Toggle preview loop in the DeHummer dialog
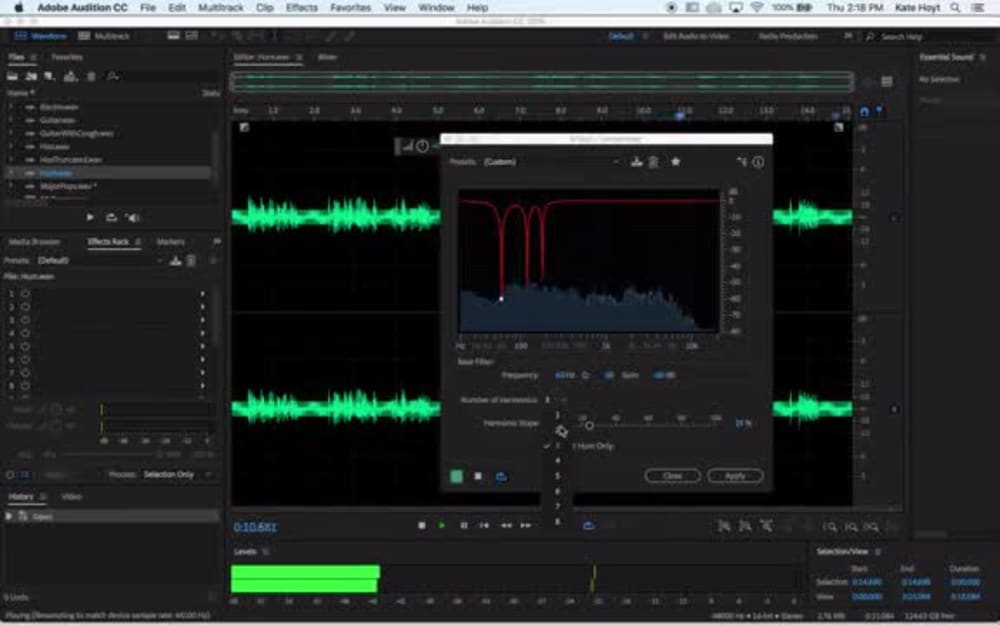The height and width of the screenshot is (625, 1000). 501,476
